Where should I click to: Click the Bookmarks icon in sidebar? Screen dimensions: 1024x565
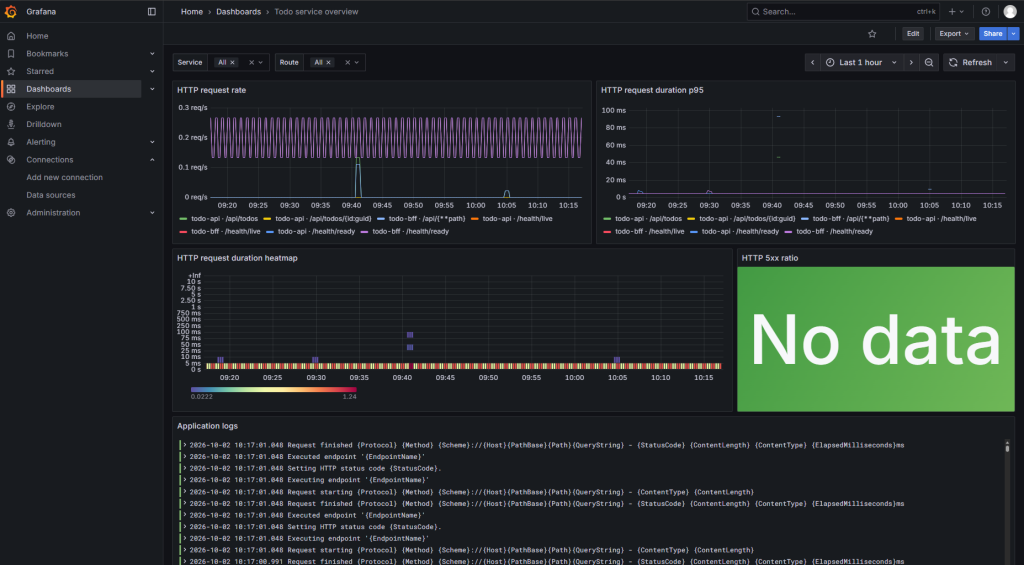tap(11, 54)
